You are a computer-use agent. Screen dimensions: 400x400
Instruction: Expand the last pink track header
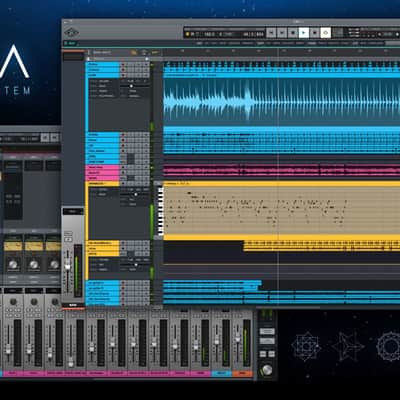(x=102, y=178)
